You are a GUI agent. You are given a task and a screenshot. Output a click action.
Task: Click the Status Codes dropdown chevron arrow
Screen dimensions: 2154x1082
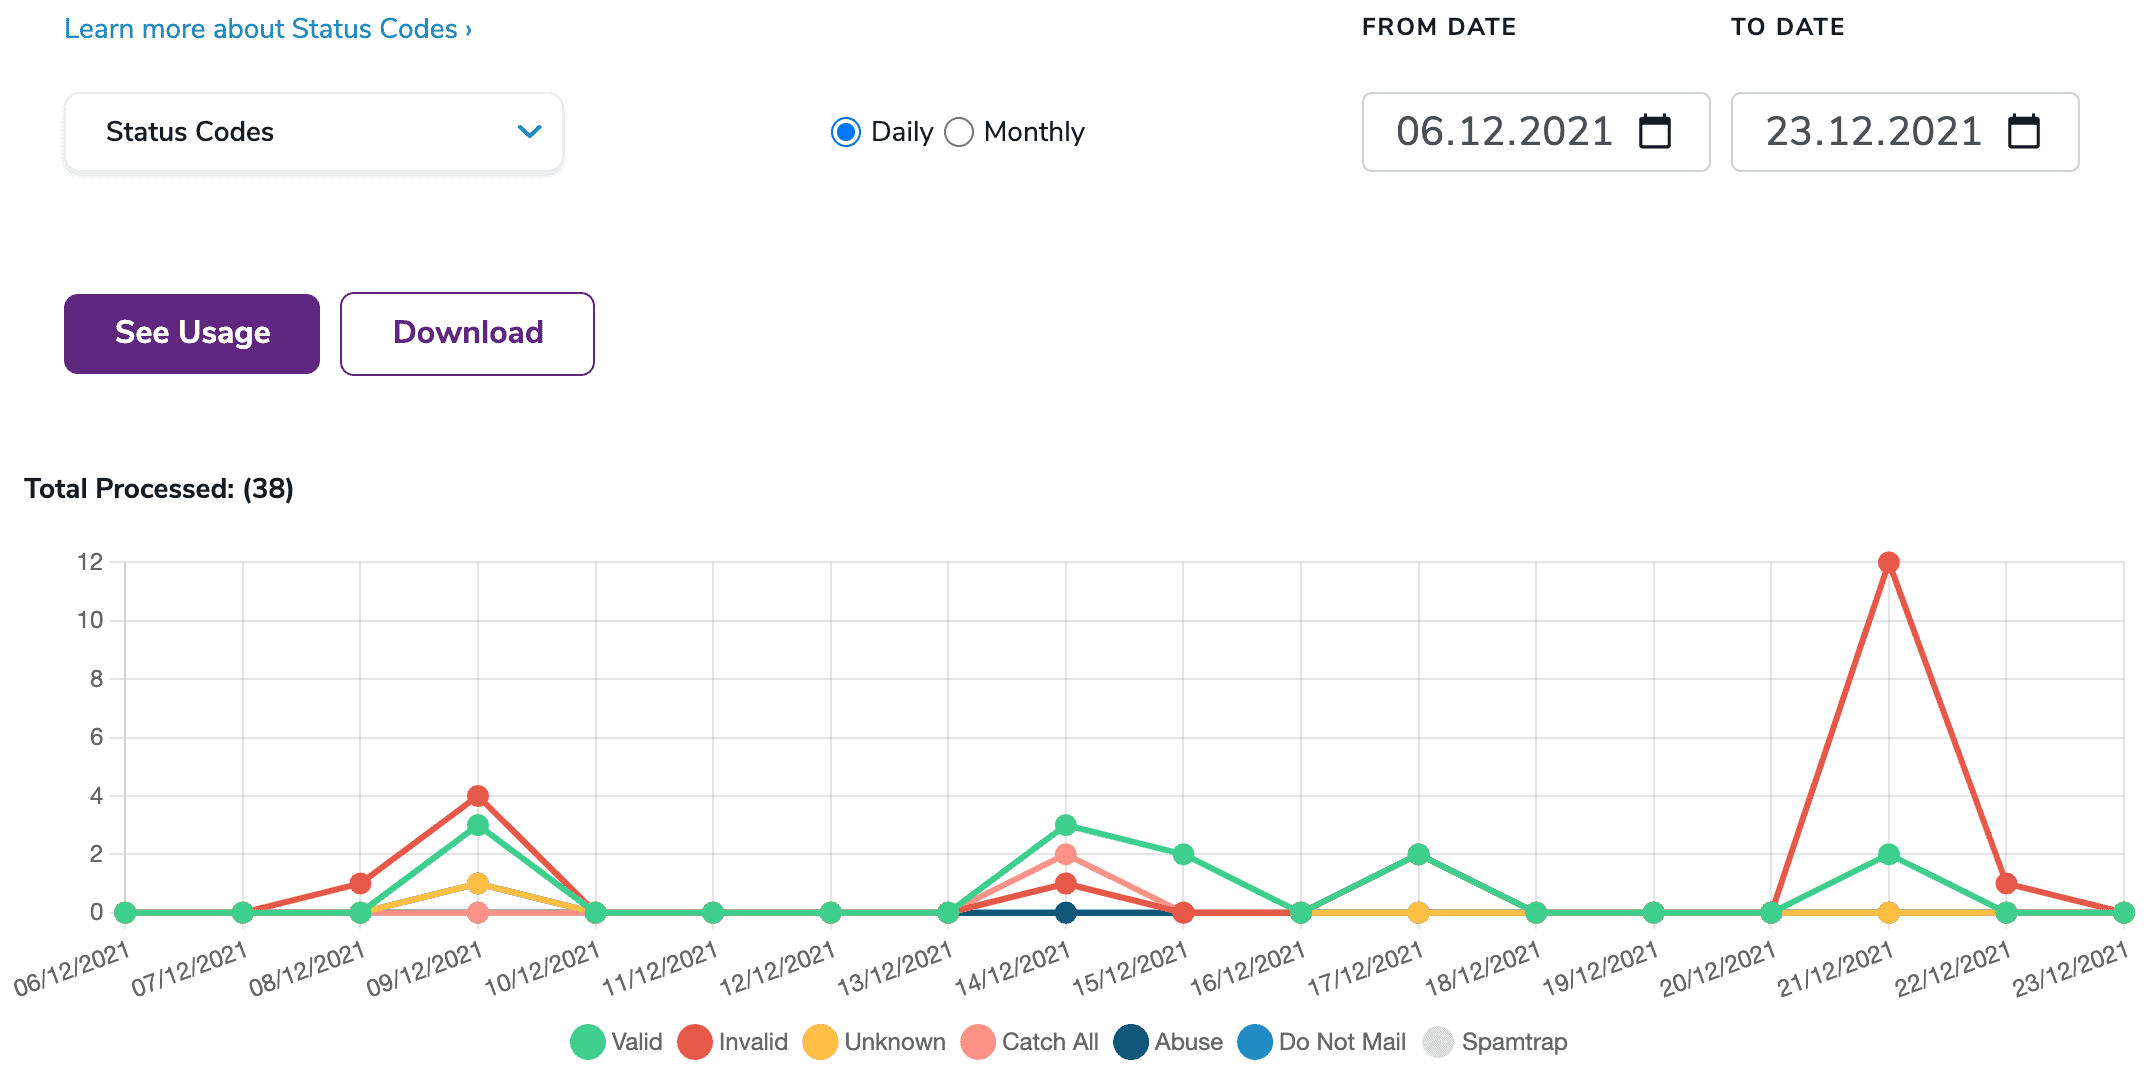point(529,132)
